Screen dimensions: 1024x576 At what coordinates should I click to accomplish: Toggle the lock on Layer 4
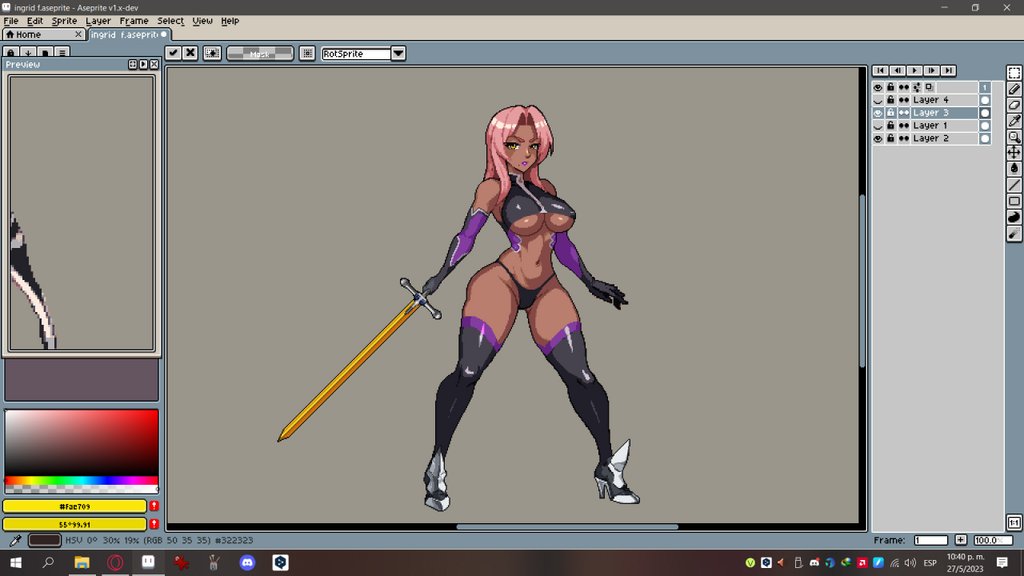point(891,100)
